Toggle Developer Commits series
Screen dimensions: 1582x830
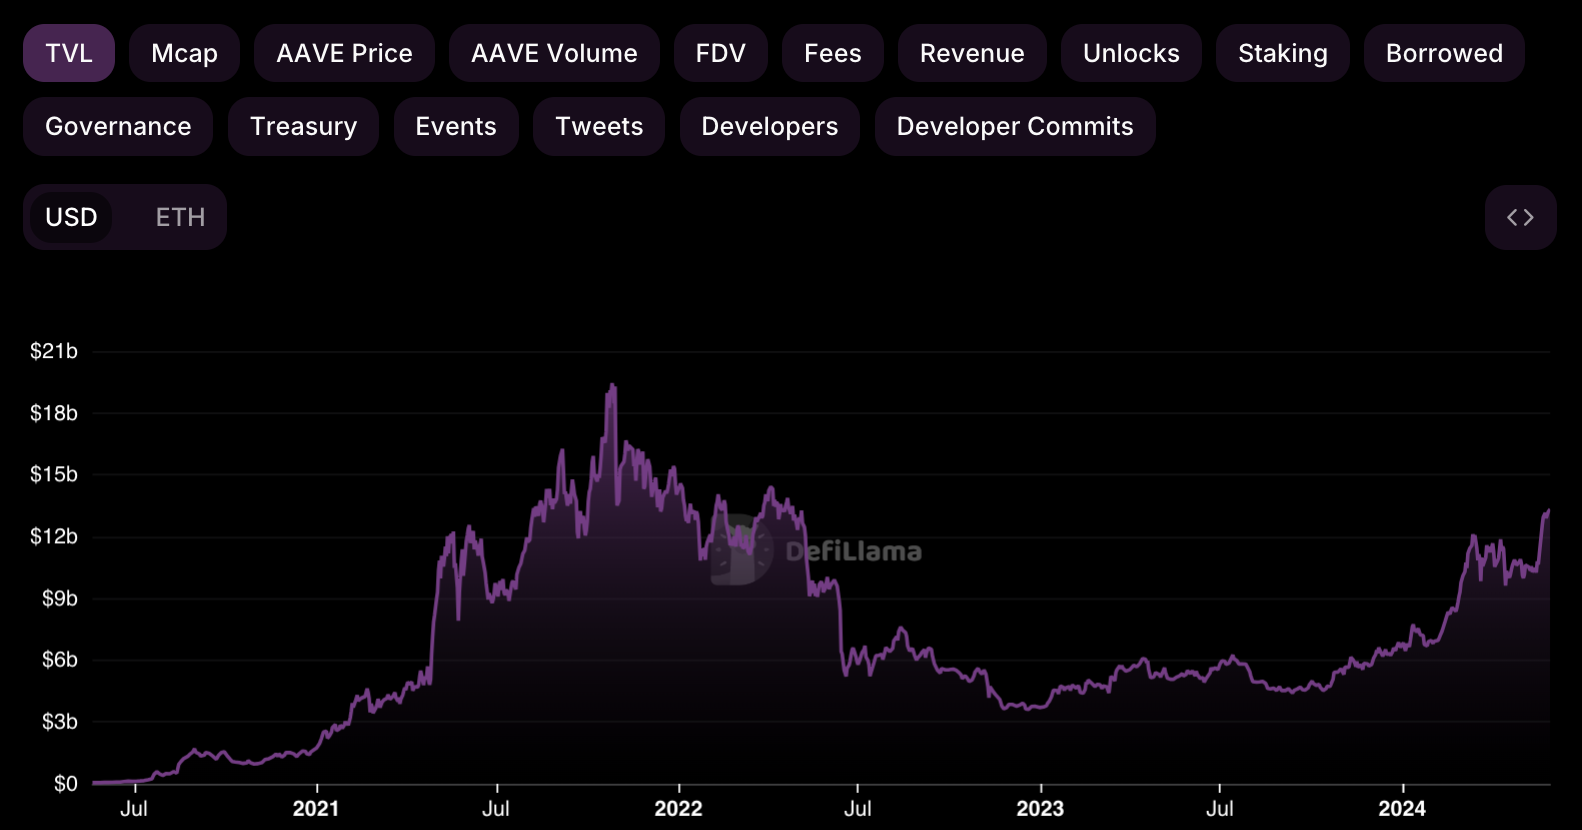[1015, 126]
